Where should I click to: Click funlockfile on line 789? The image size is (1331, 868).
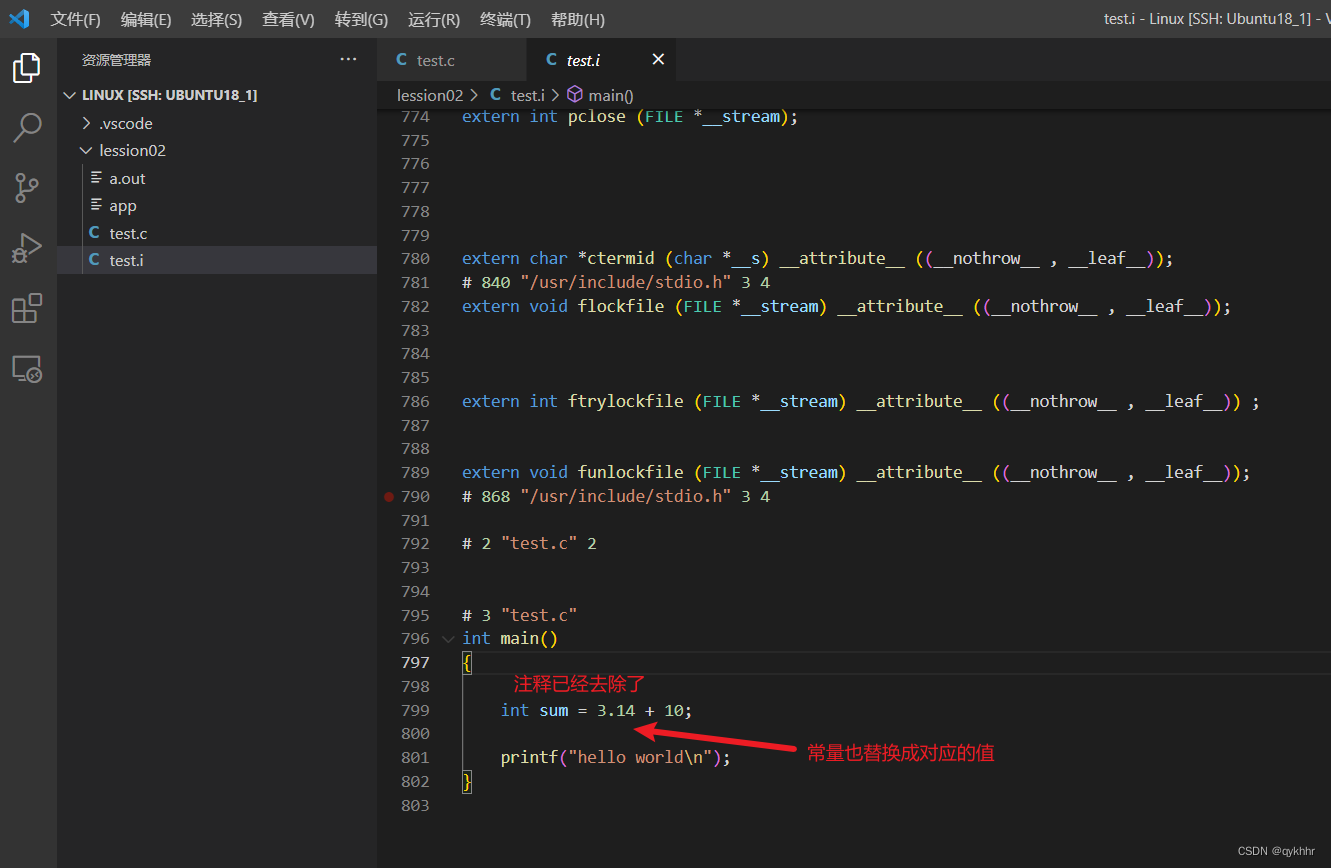(x=631, y=472)
